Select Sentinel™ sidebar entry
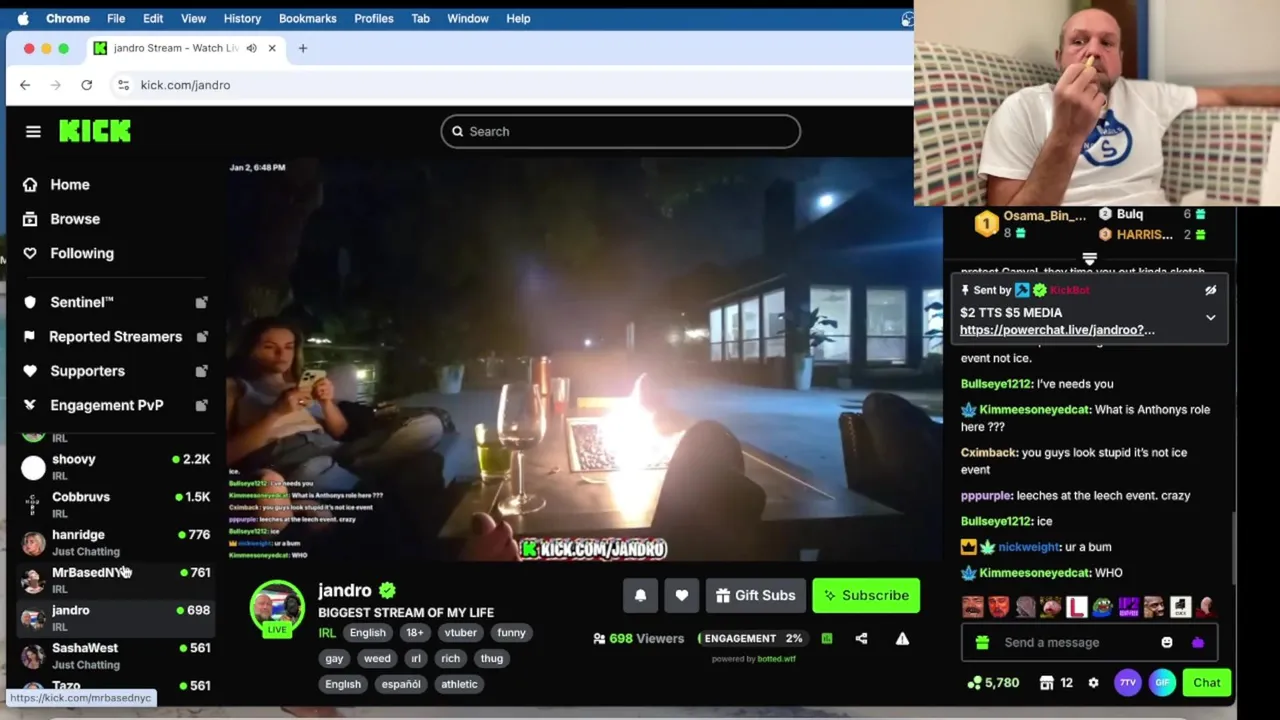 click(x=81, y=302)
